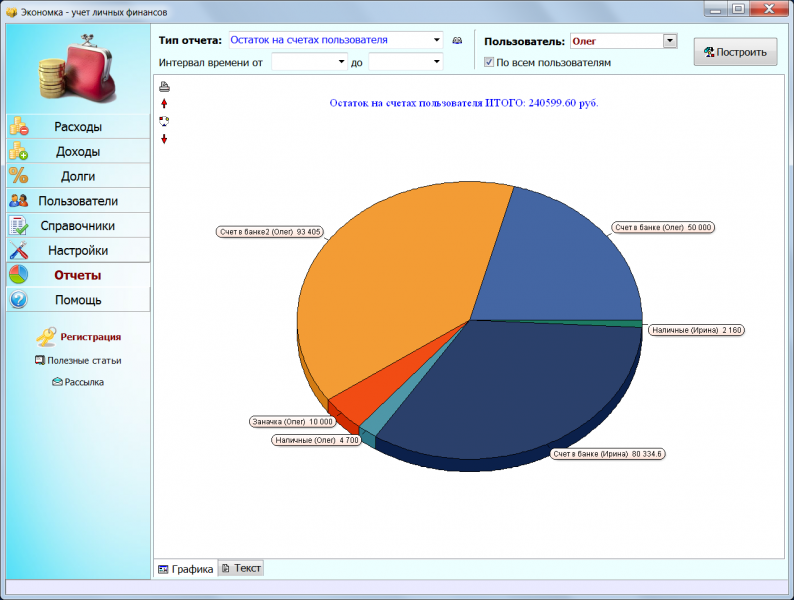The width and height of the screenshot is (794, 600).
Task: Click the red up arrow icon
Action: tap(164, 104)
